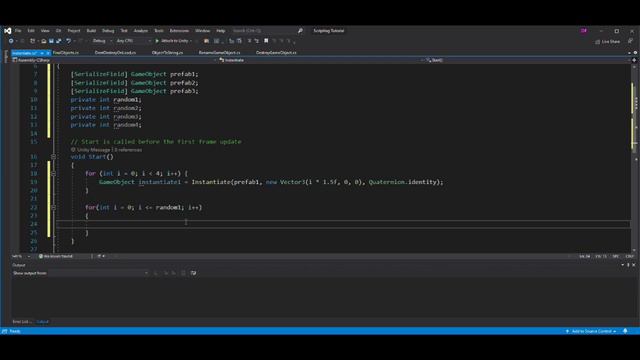The height and width of the screenshot is (360, 640).
Task: Collapse the void Start() method
Action: click(x=53, y=157)
